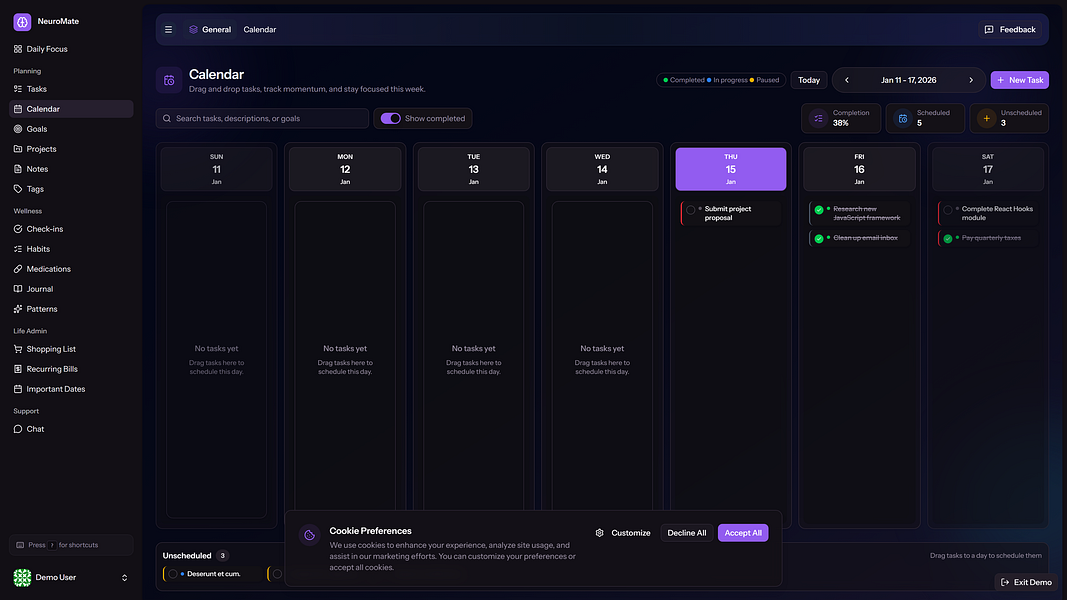Viewport: 1067px width, 600px height.
Task: Click the search magnifier icon
Action: click(167, 118)
